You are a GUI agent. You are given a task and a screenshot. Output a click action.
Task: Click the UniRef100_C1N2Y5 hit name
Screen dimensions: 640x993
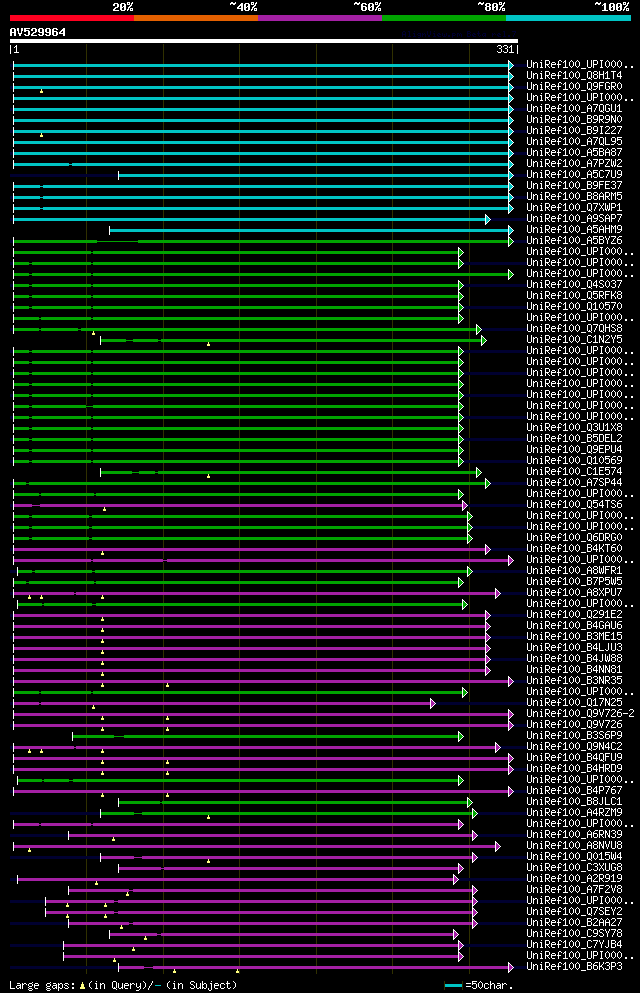click(x=574, y=339)
